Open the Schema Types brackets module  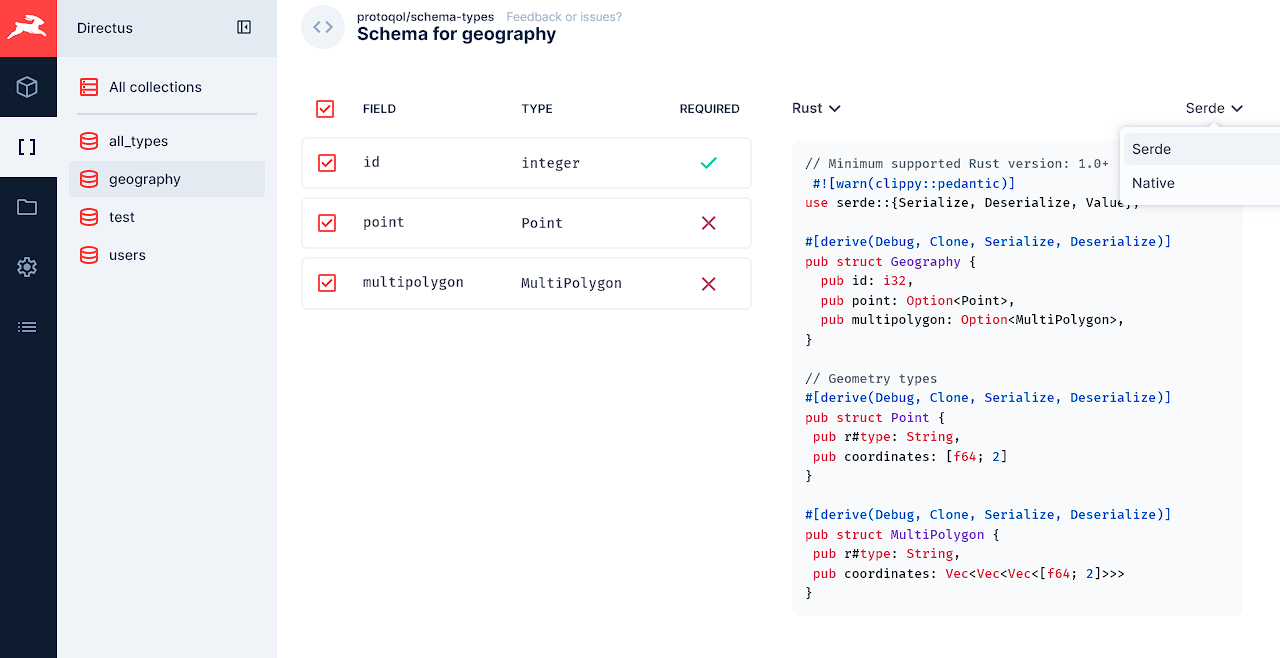tap(27, 147)
